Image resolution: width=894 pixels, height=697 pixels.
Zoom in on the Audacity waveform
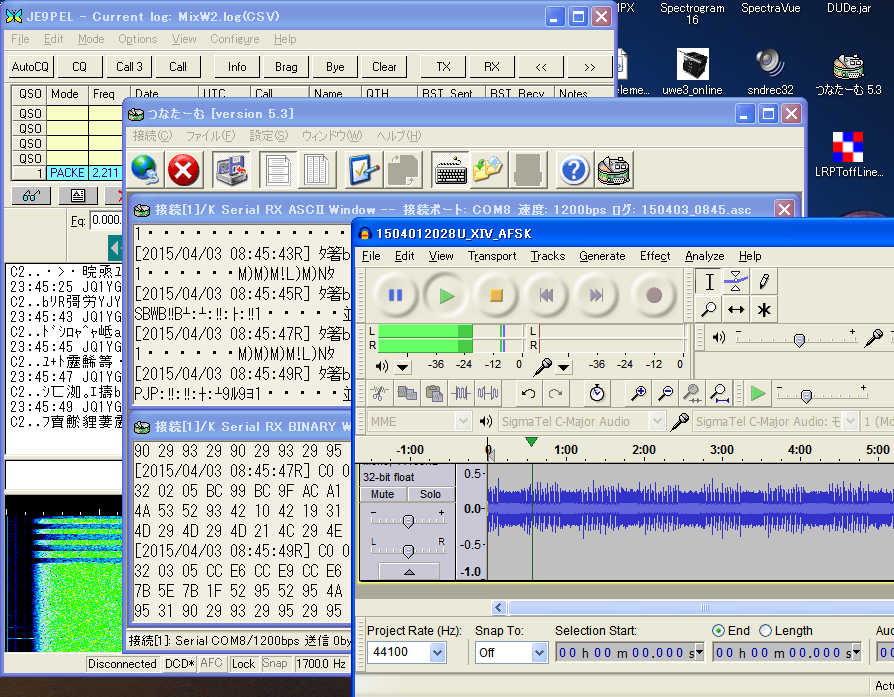pos(638,393)
